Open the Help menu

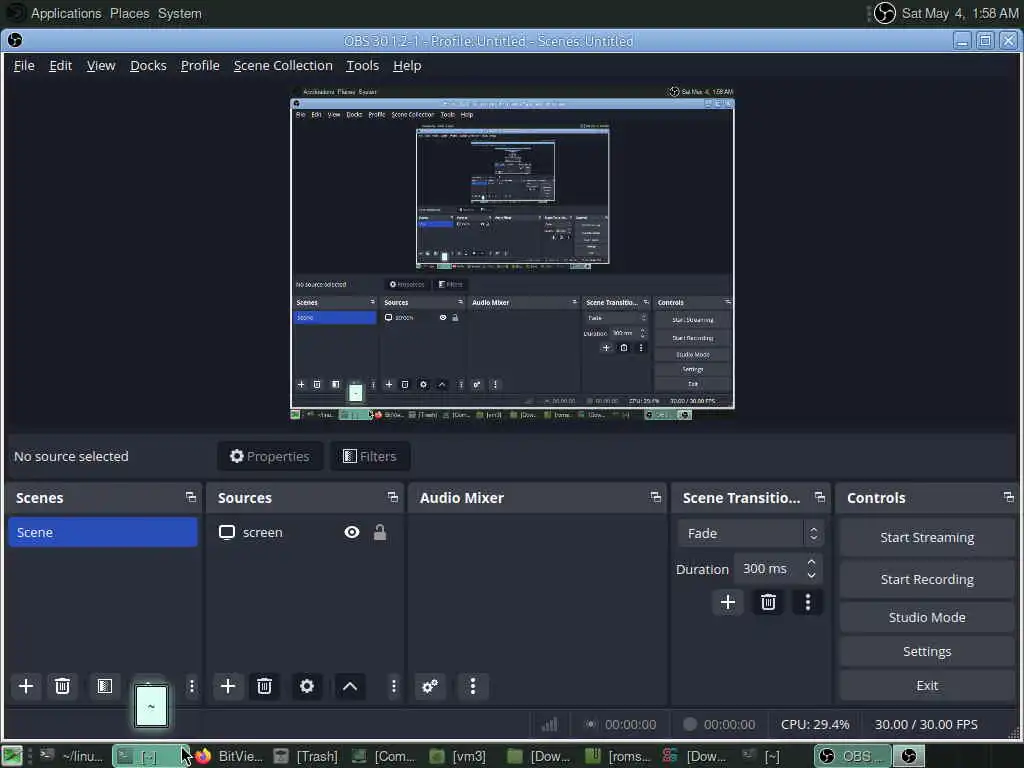point(407,65)
